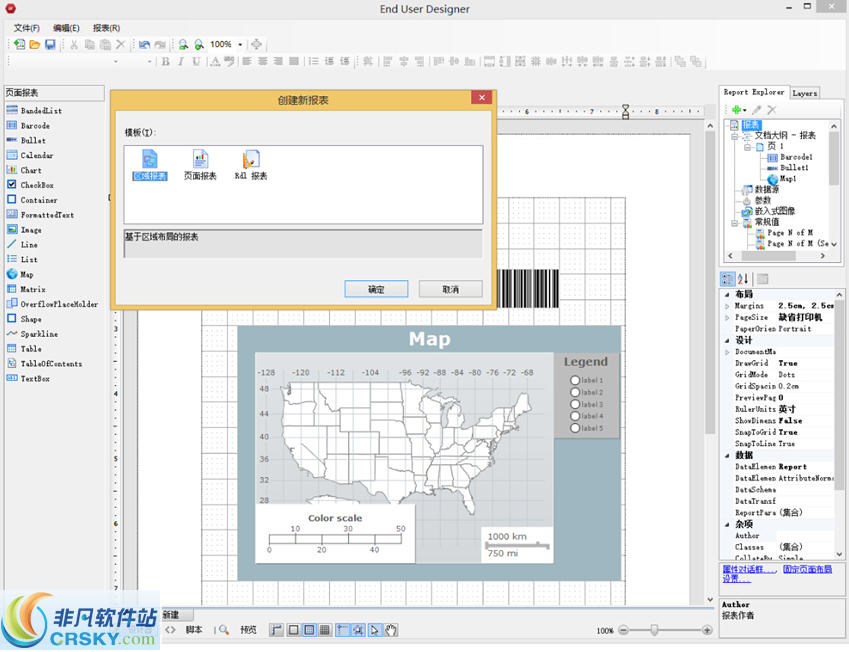Click the Underline formatting icon
The width and height of the screenshot is (849, 652).
196,61
